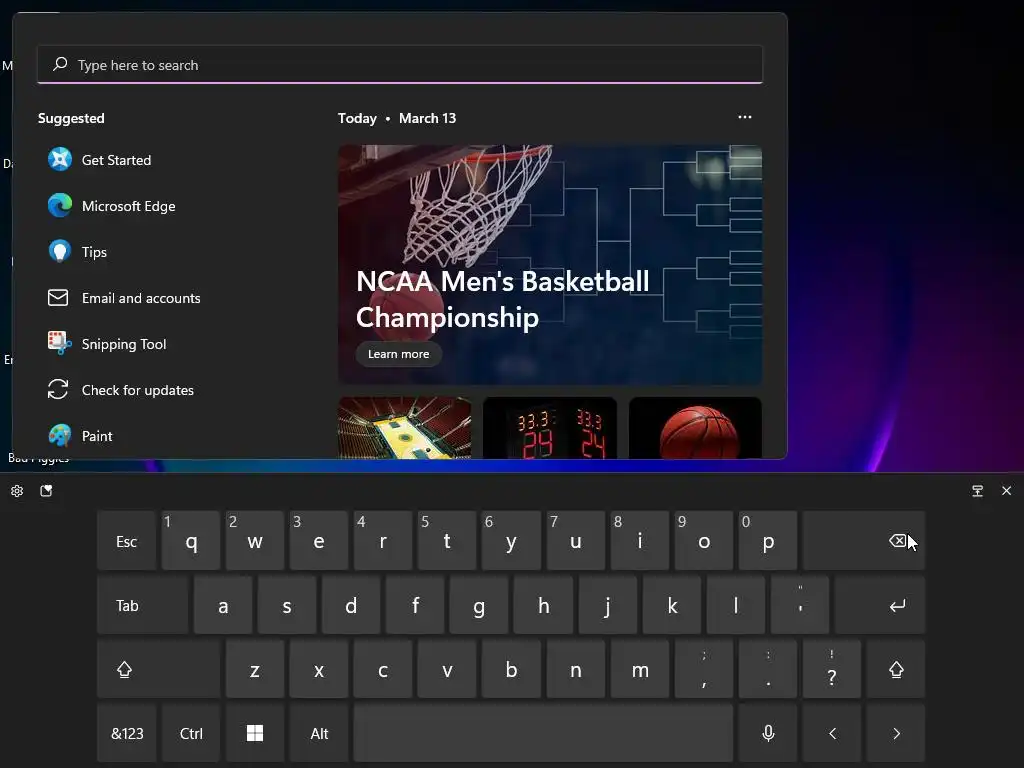1024x768 pixels.
Task: Tap the Tab key
Action: pos(142,605)
